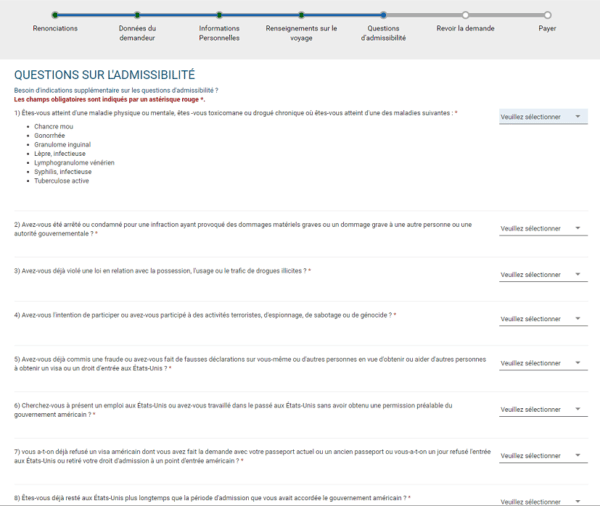Expand dropdown for question 8 about overstaying
600x506 pixels.
(543, 499)
